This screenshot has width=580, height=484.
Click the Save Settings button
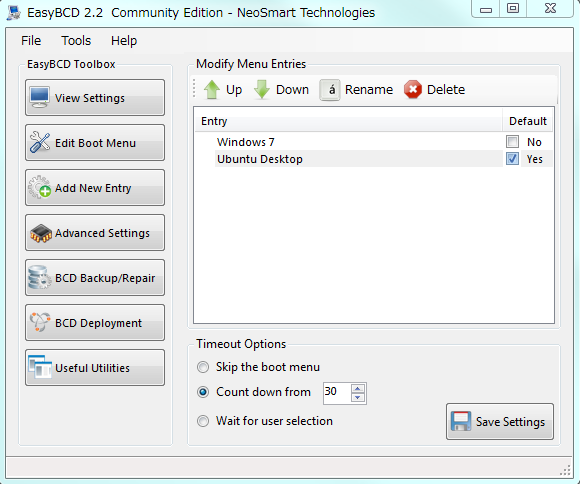(500, 421)
